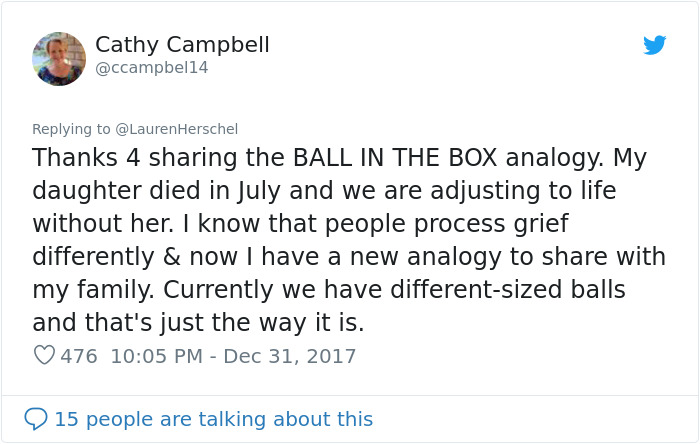Screen dimensions: 700x444
Task: Click the 476 likes count
Action: [79, 356]
